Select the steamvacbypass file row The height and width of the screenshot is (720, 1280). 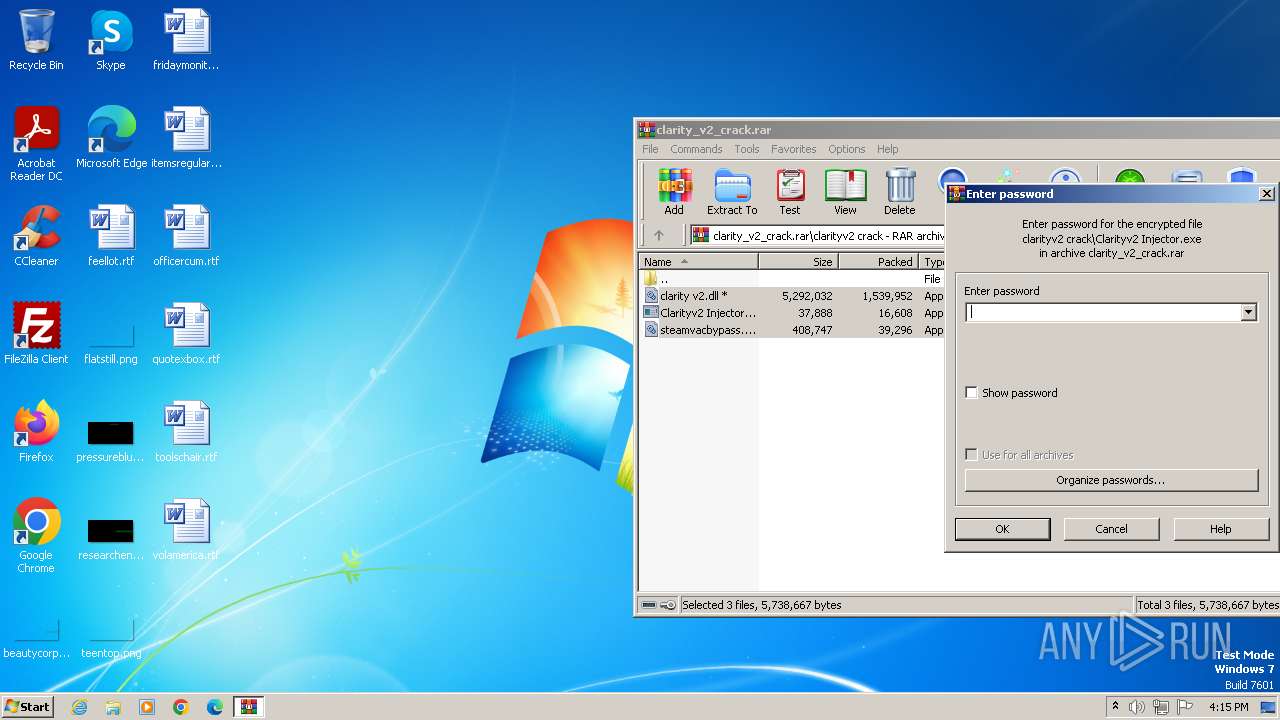coord(791,330)
